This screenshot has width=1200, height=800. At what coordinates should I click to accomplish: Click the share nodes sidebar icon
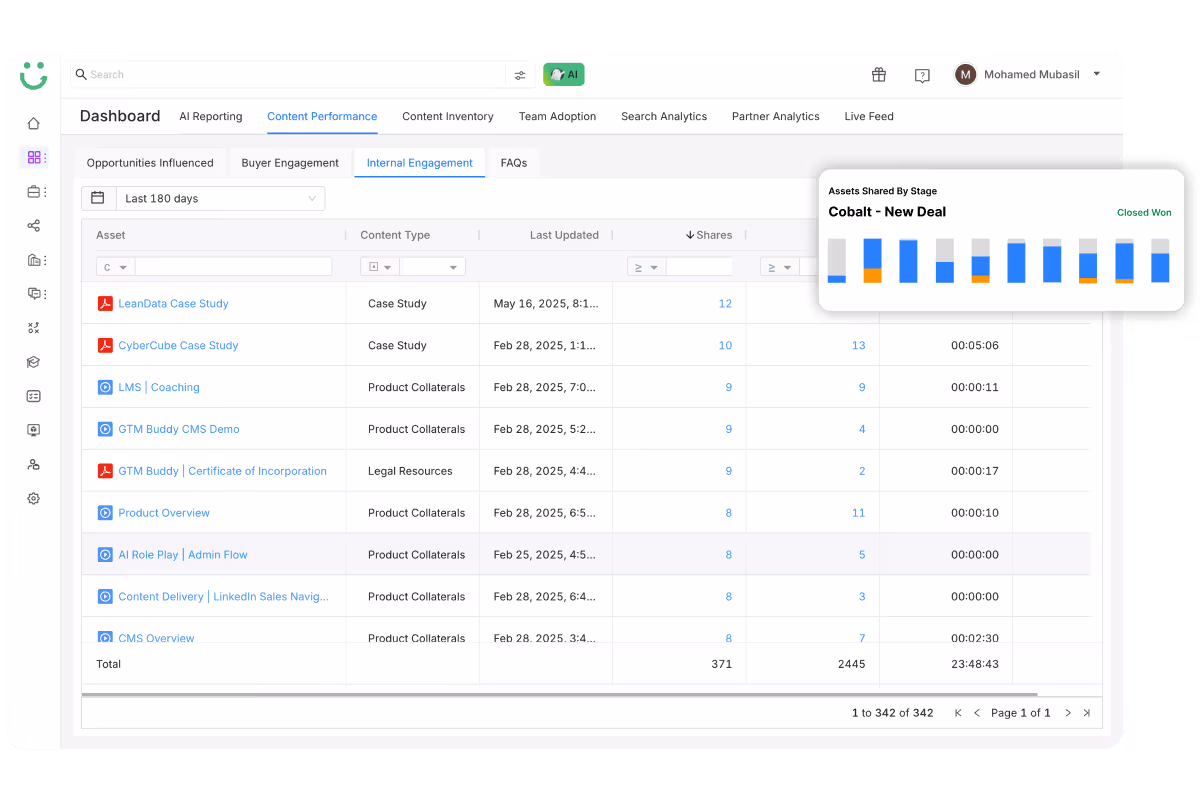tap(33, 225)
